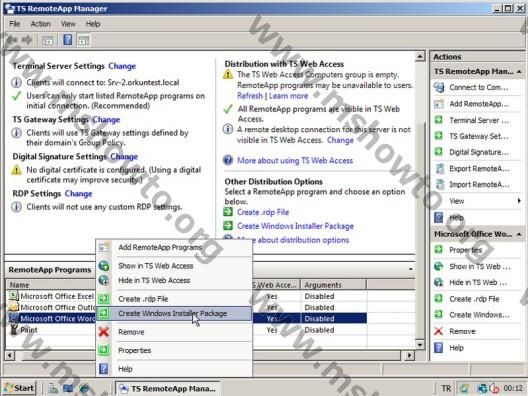Click Change next to TS Gateway Settings
This screenshot has height=396, width=528.
tap(106, 120)
